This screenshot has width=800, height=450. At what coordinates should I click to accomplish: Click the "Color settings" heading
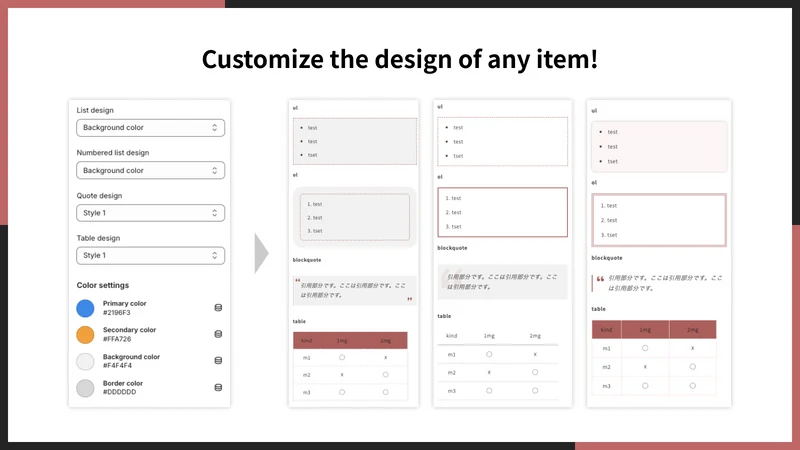click(x=103, y=285)
